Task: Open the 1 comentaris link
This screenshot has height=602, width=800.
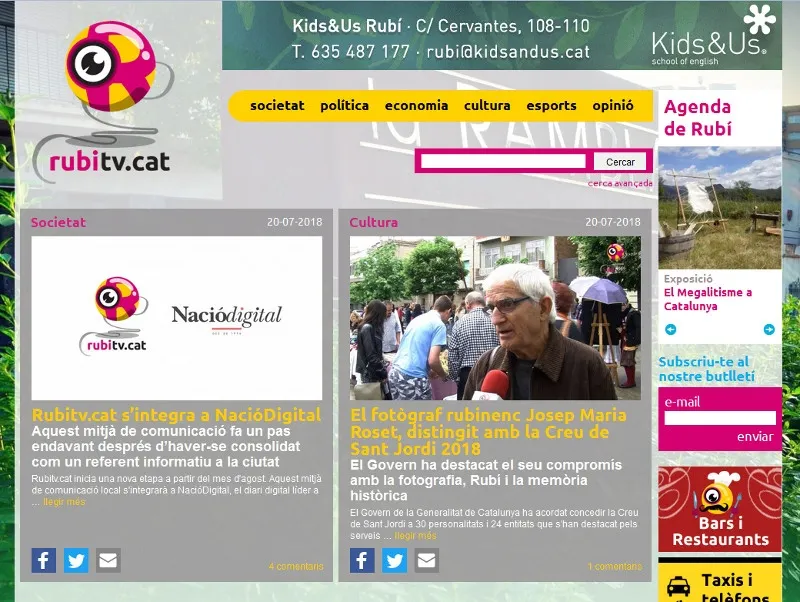Action: click(615, 566)
